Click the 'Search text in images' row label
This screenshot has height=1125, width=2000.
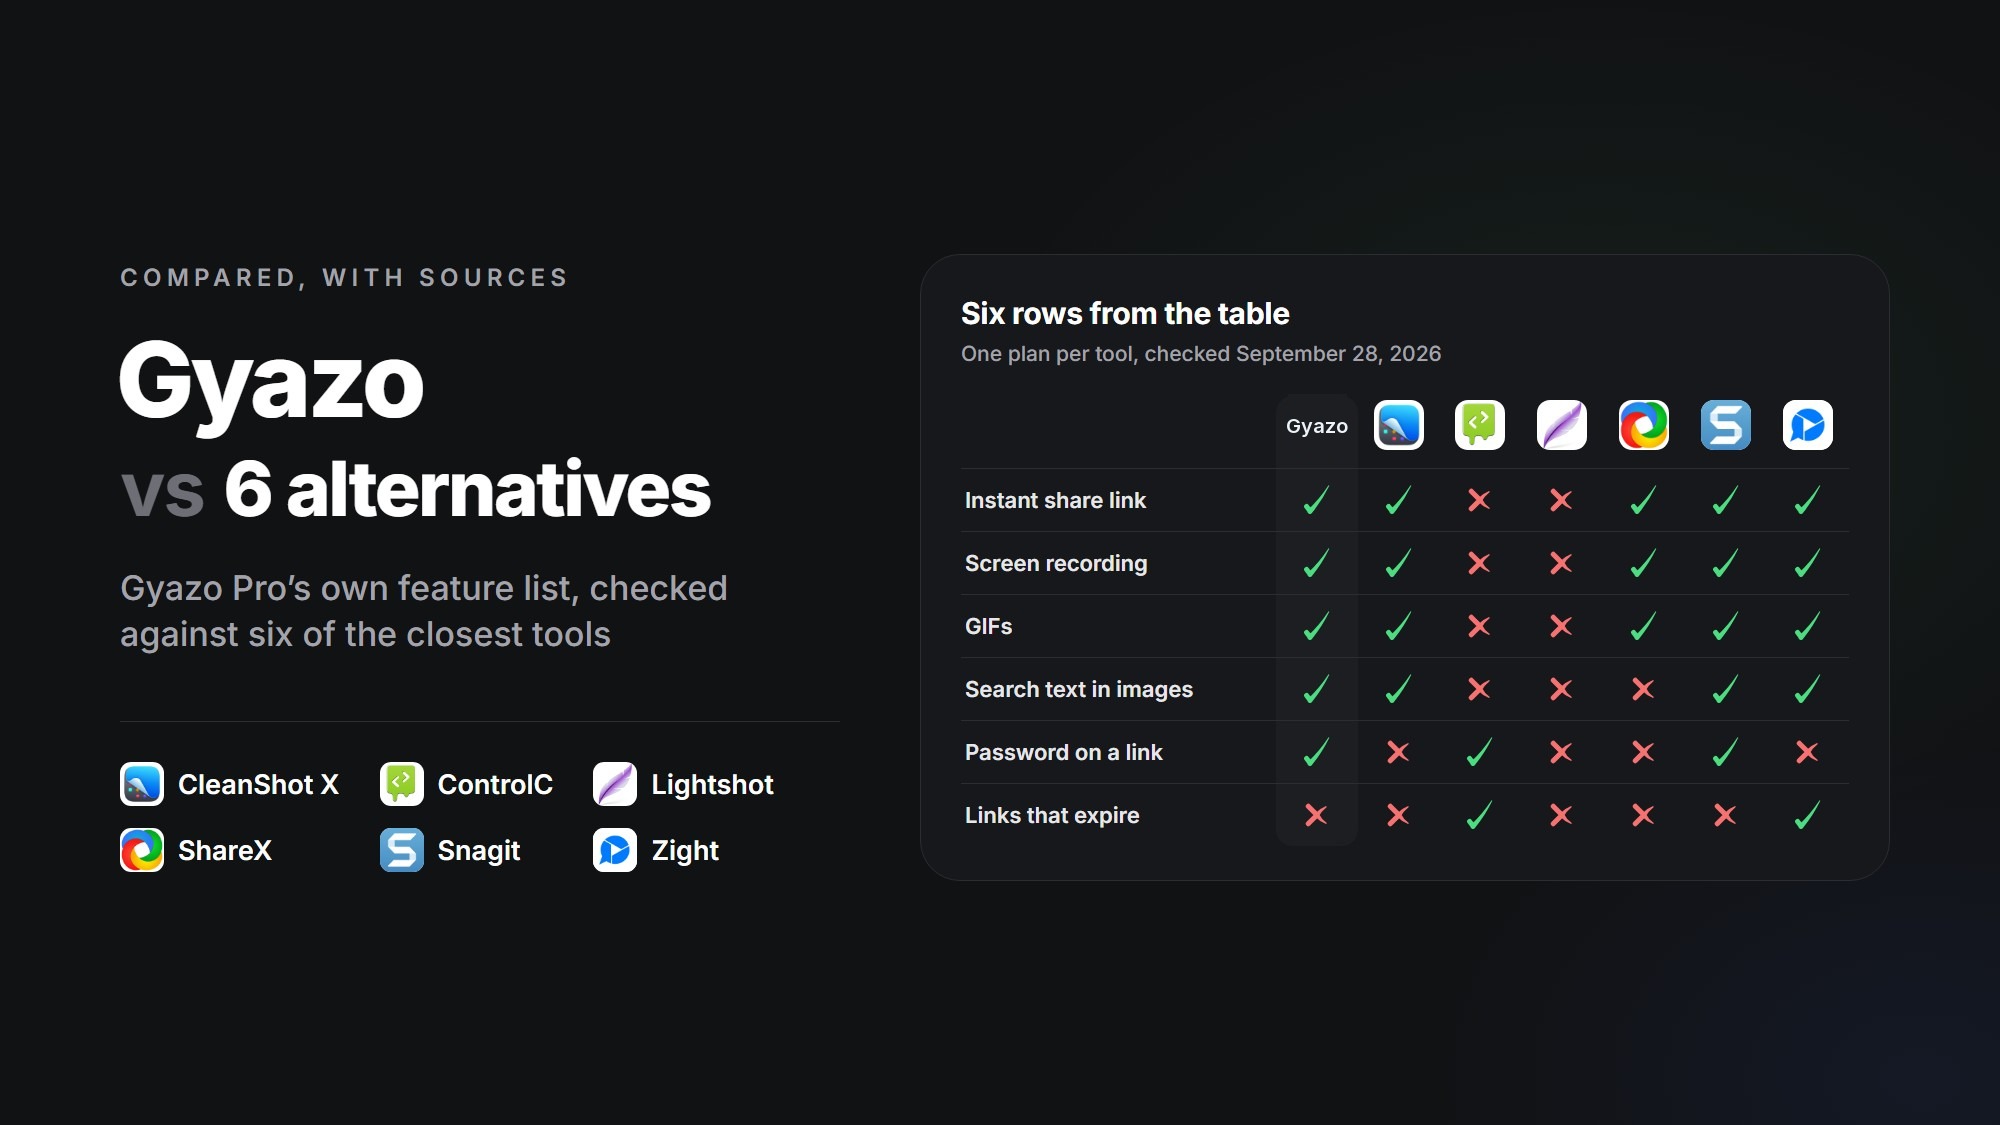click(x=1079, y=689)
